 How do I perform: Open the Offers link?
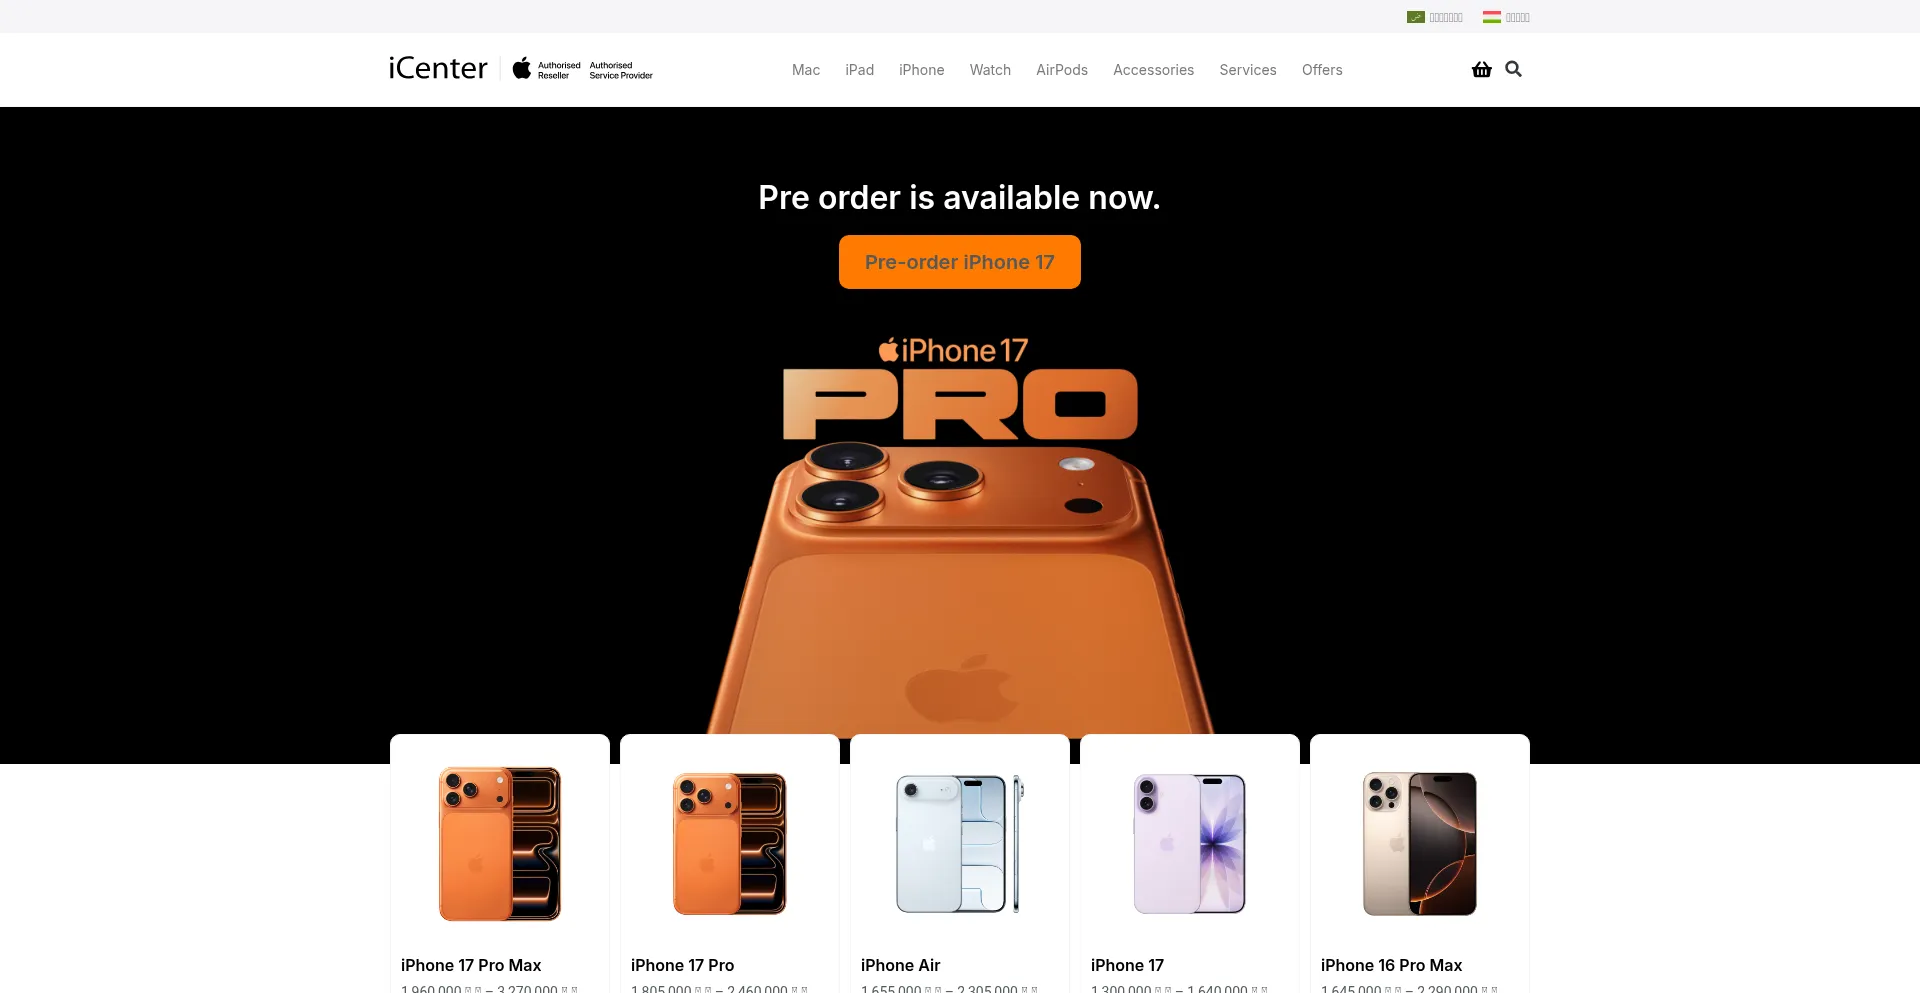coord(1322,70)
